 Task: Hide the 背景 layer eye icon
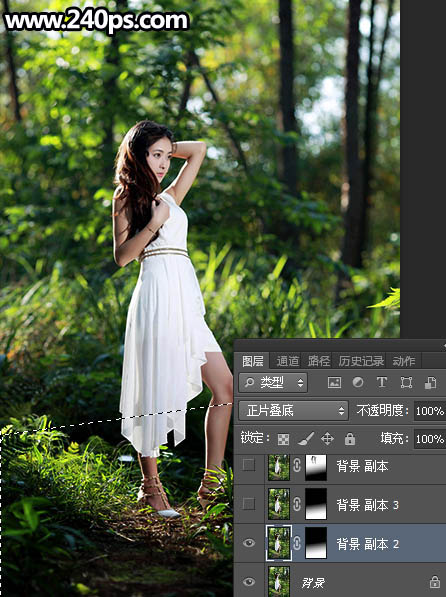[249, 582]
